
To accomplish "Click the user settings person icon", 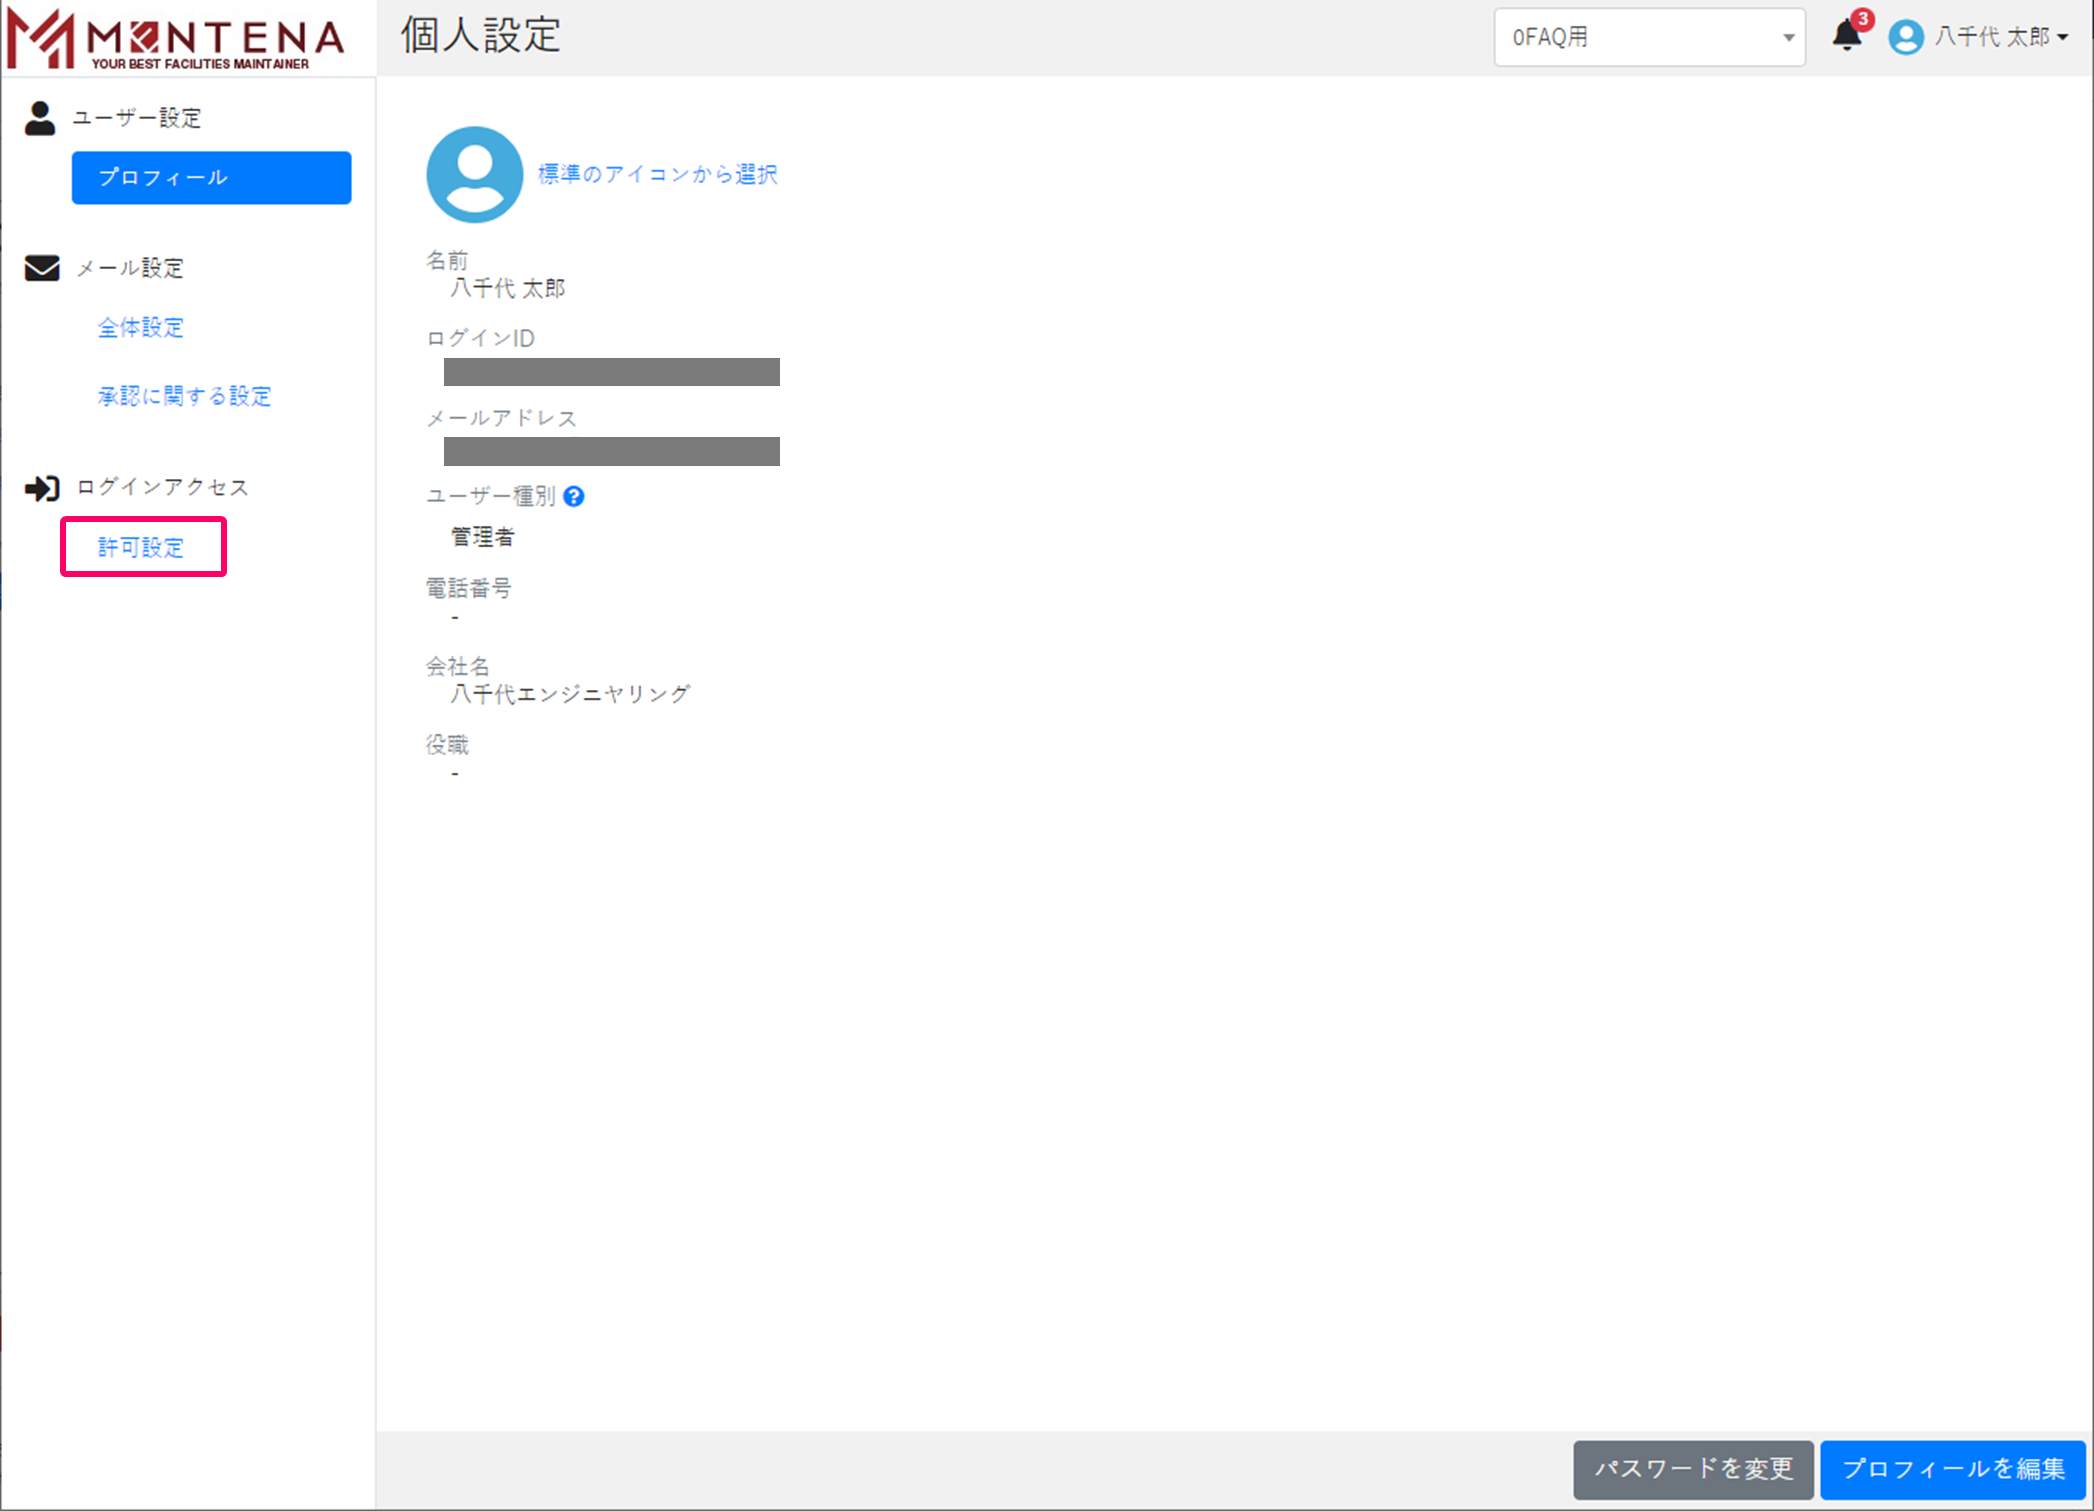I will coord(40,118).
